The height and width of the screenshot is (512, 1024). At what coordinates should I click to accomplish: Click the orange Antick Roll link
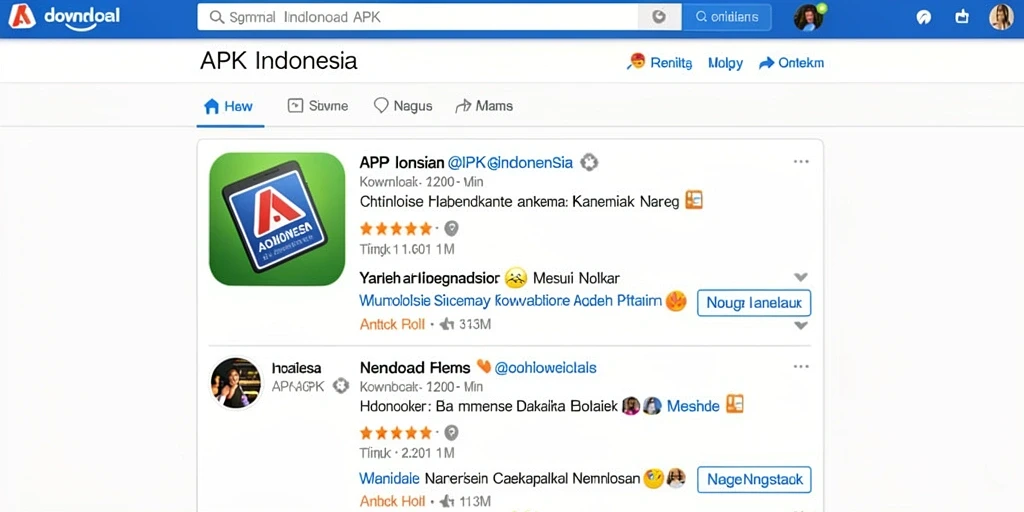point(392,324)
